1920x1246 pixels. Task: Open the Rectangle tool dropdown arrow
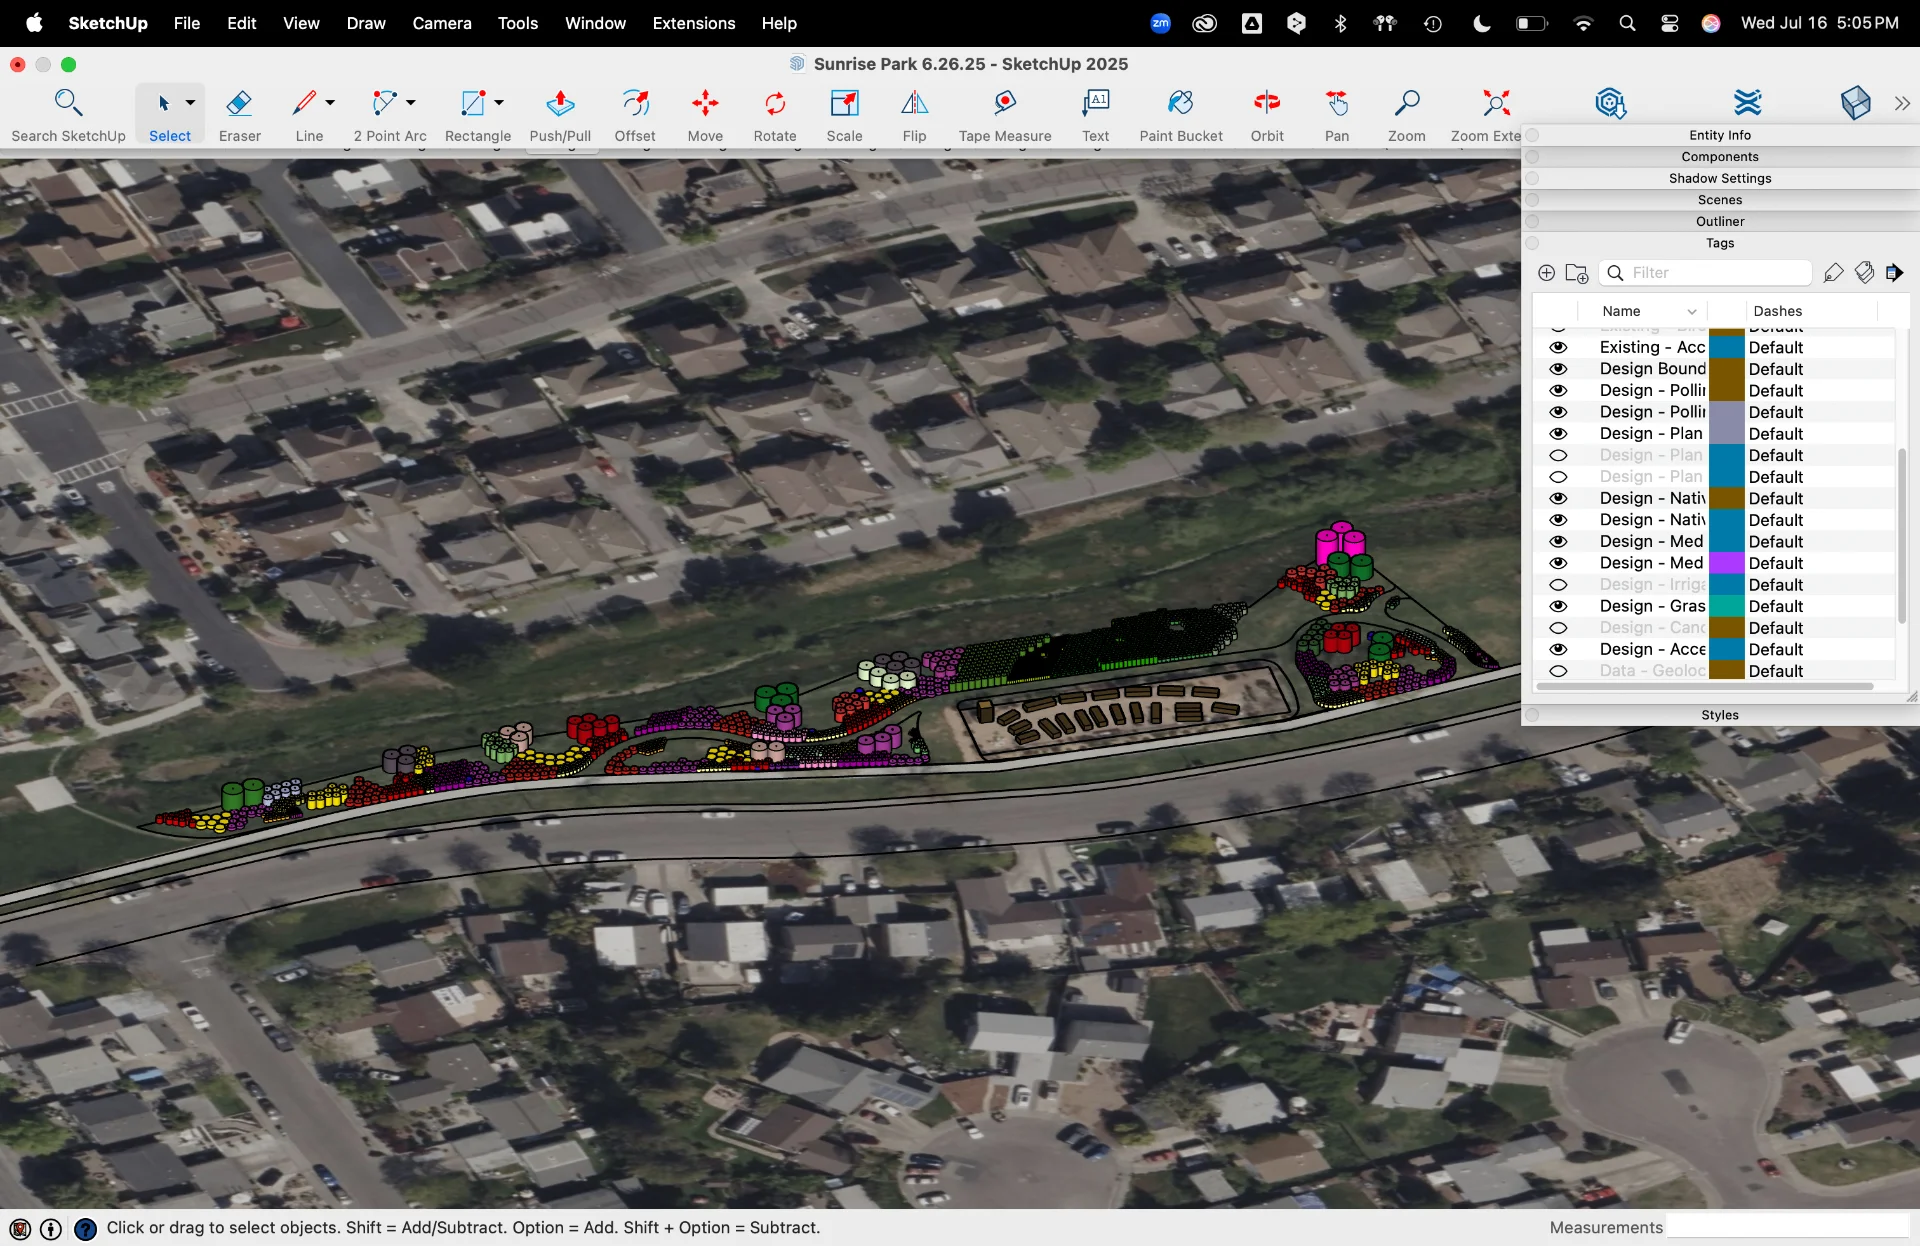pyautogui.click(x=499, y=103)
